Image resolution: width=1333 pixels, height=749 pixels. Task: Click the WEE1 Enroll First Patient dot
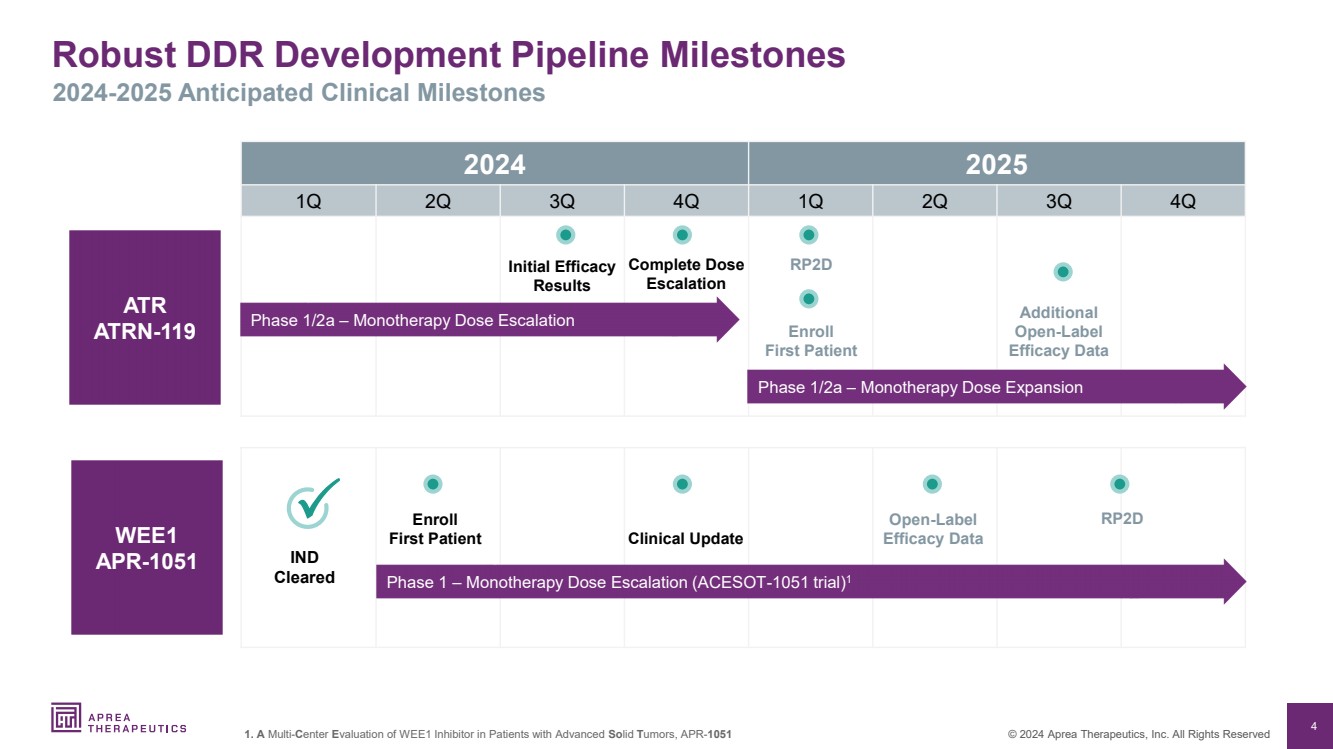click(433, 484)
